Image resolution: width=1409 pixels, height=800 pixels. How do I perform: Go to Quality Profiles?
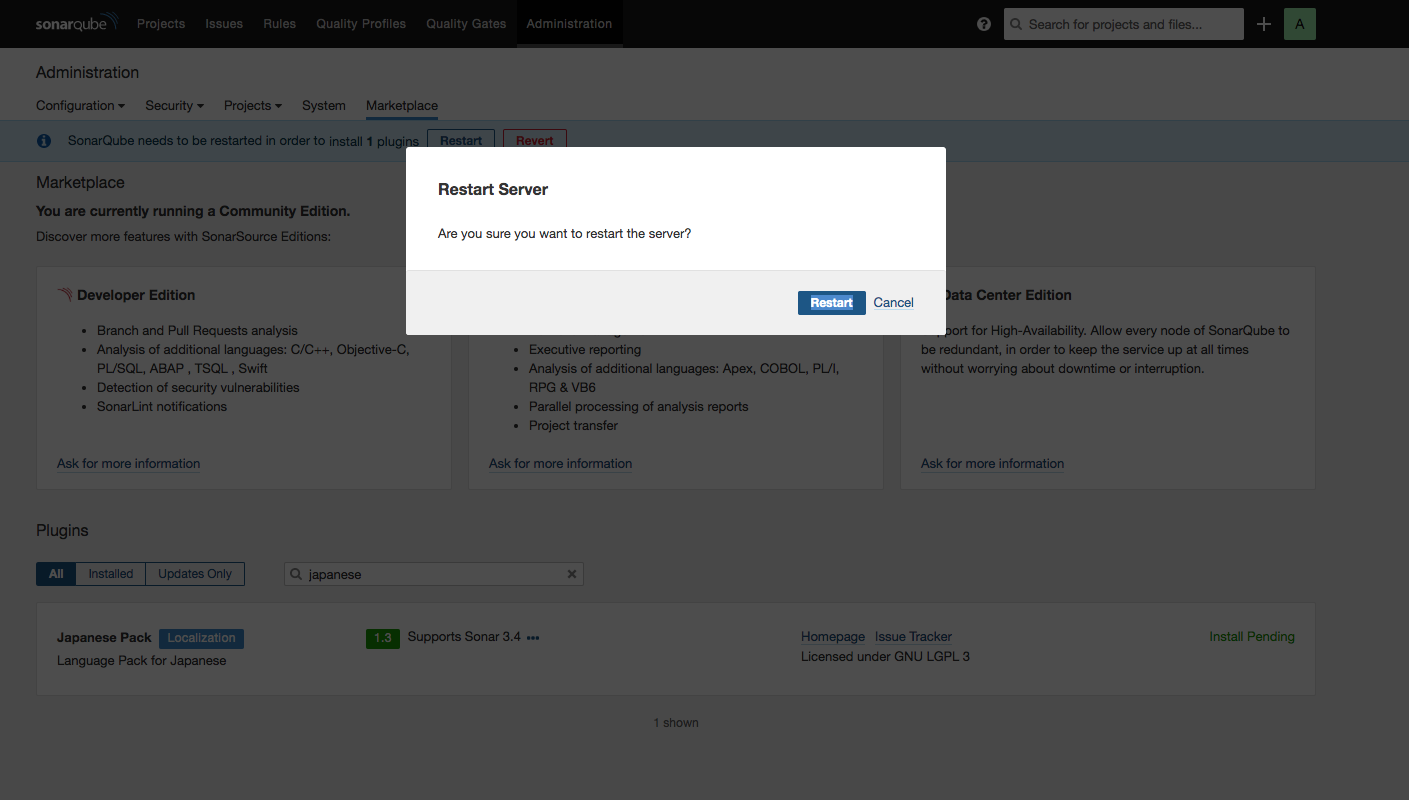[361, 24]
